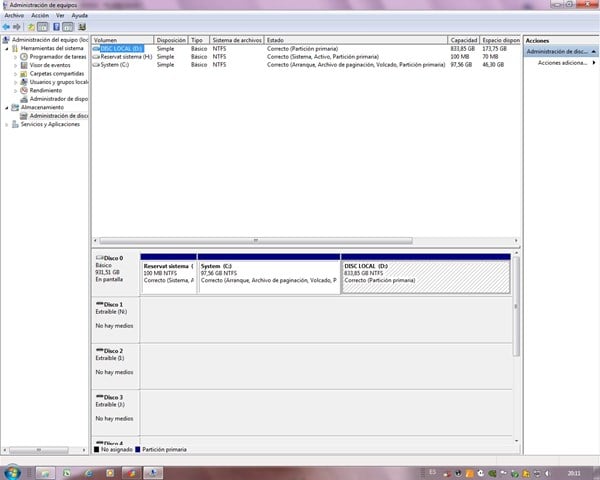This screenshot has height=480, width=600.
Task: Select the Usuarios y grupos locales icon
Action: (24, 82)
